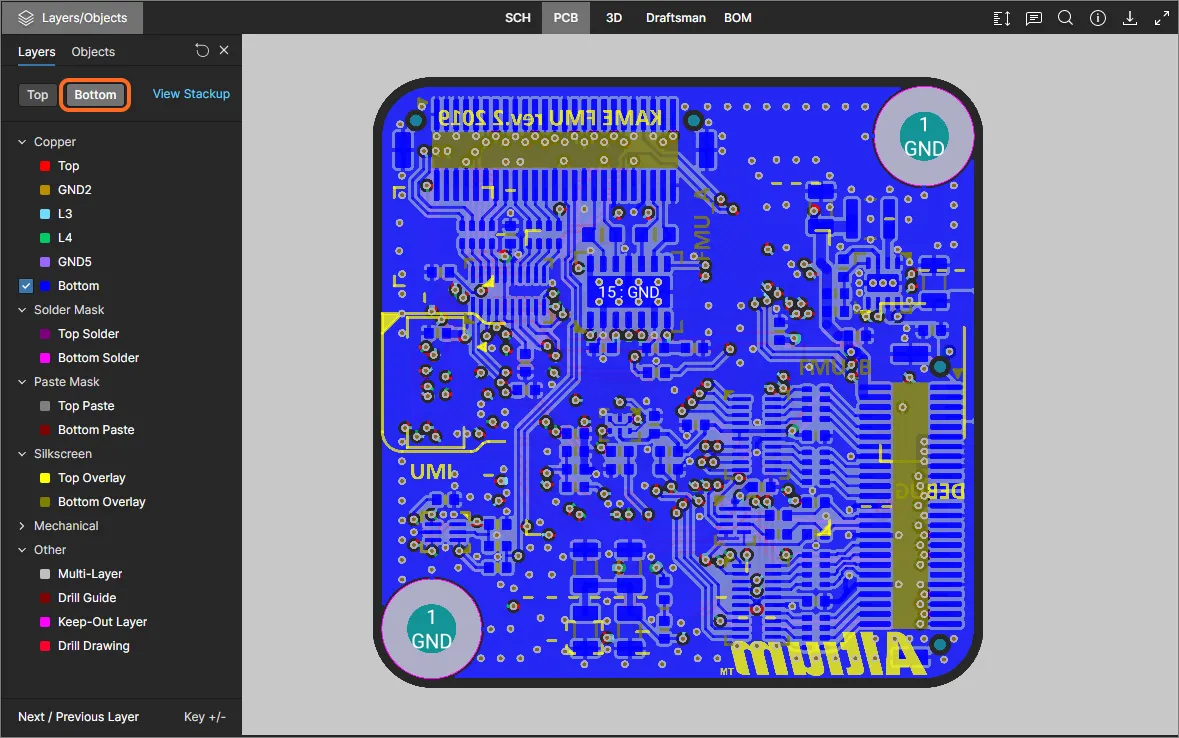Click the Top copper layer name
The image size is (1179, 738).
(x=68, y=166)
